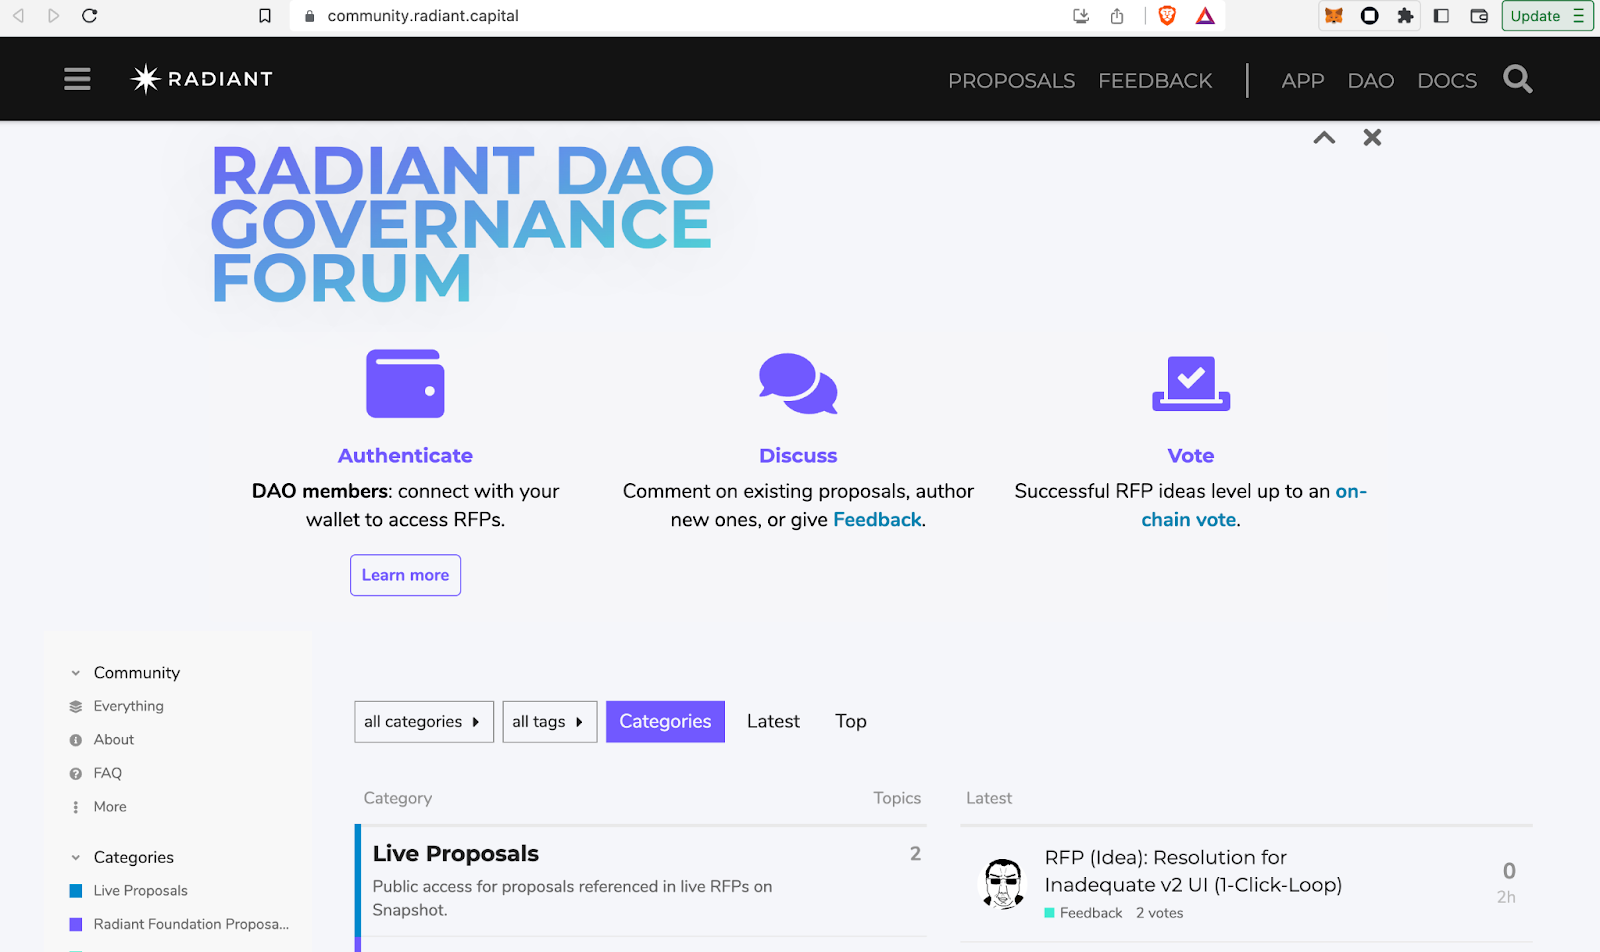Click the Learn more button

tap(405, 575)
